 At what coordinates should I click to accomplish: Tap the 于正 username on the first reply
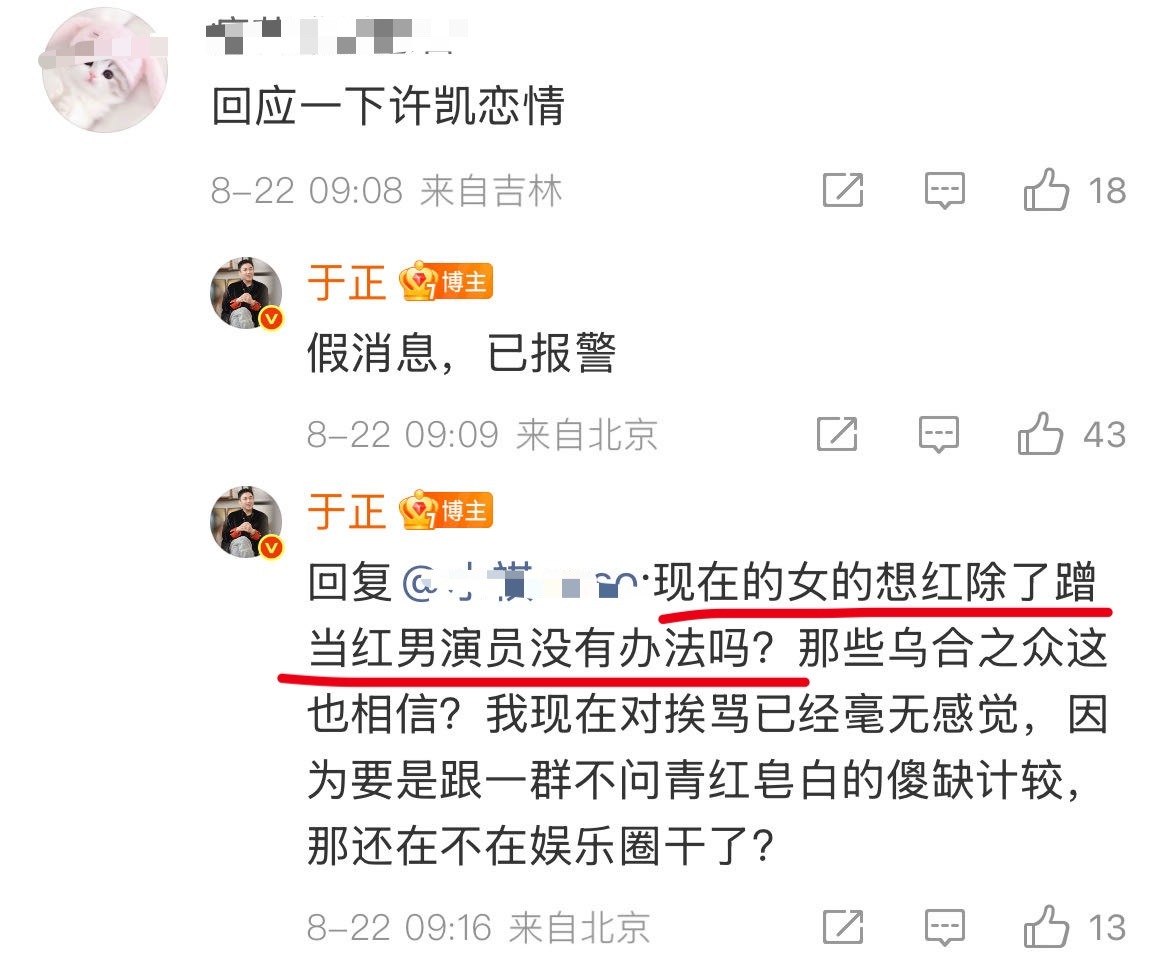pos(346,283)
